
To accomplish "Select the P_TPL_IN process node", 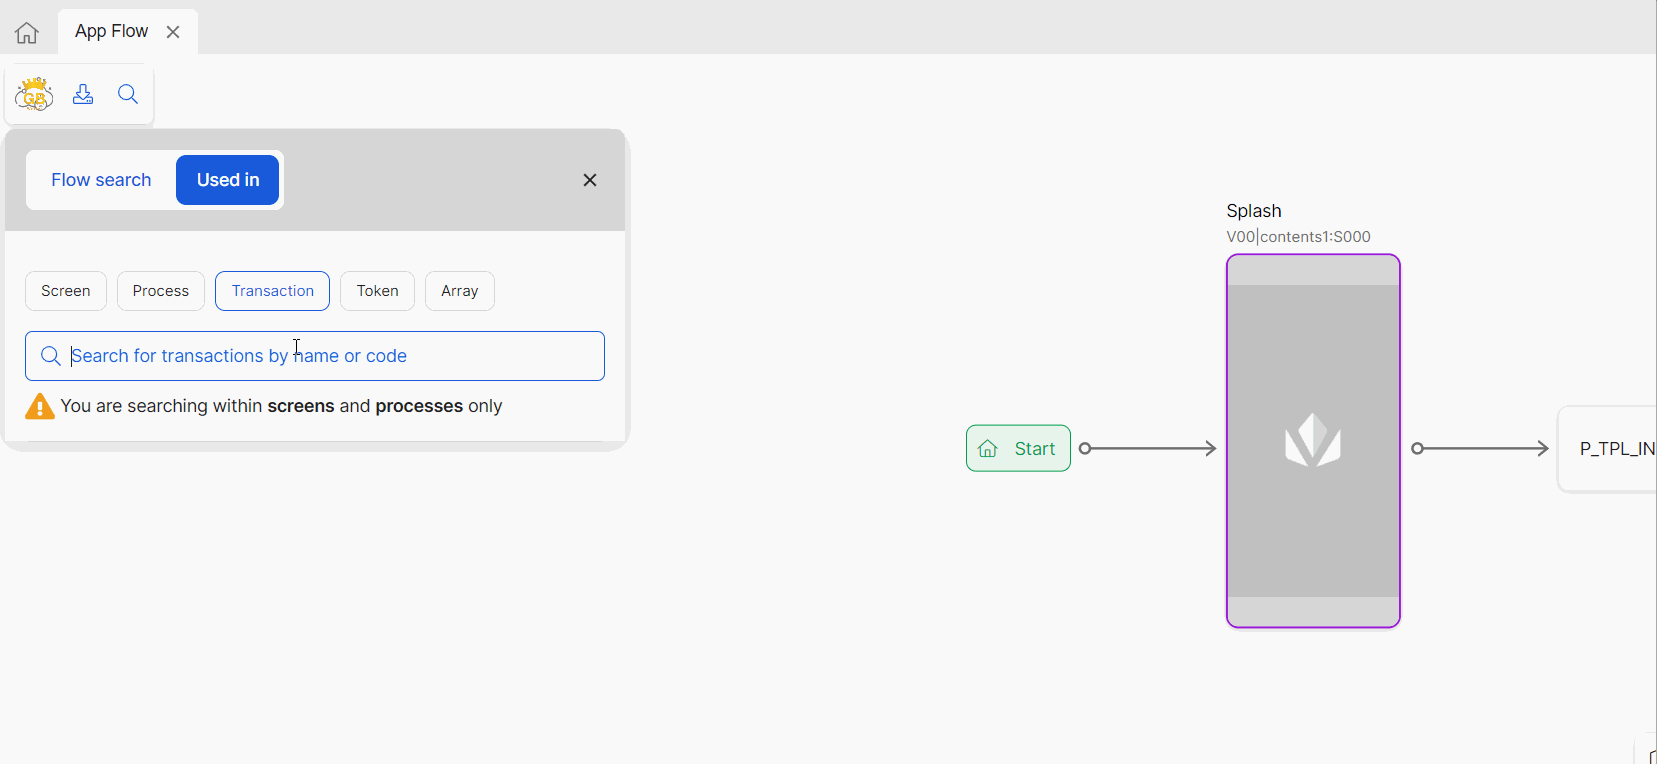I will (1610, 449).
